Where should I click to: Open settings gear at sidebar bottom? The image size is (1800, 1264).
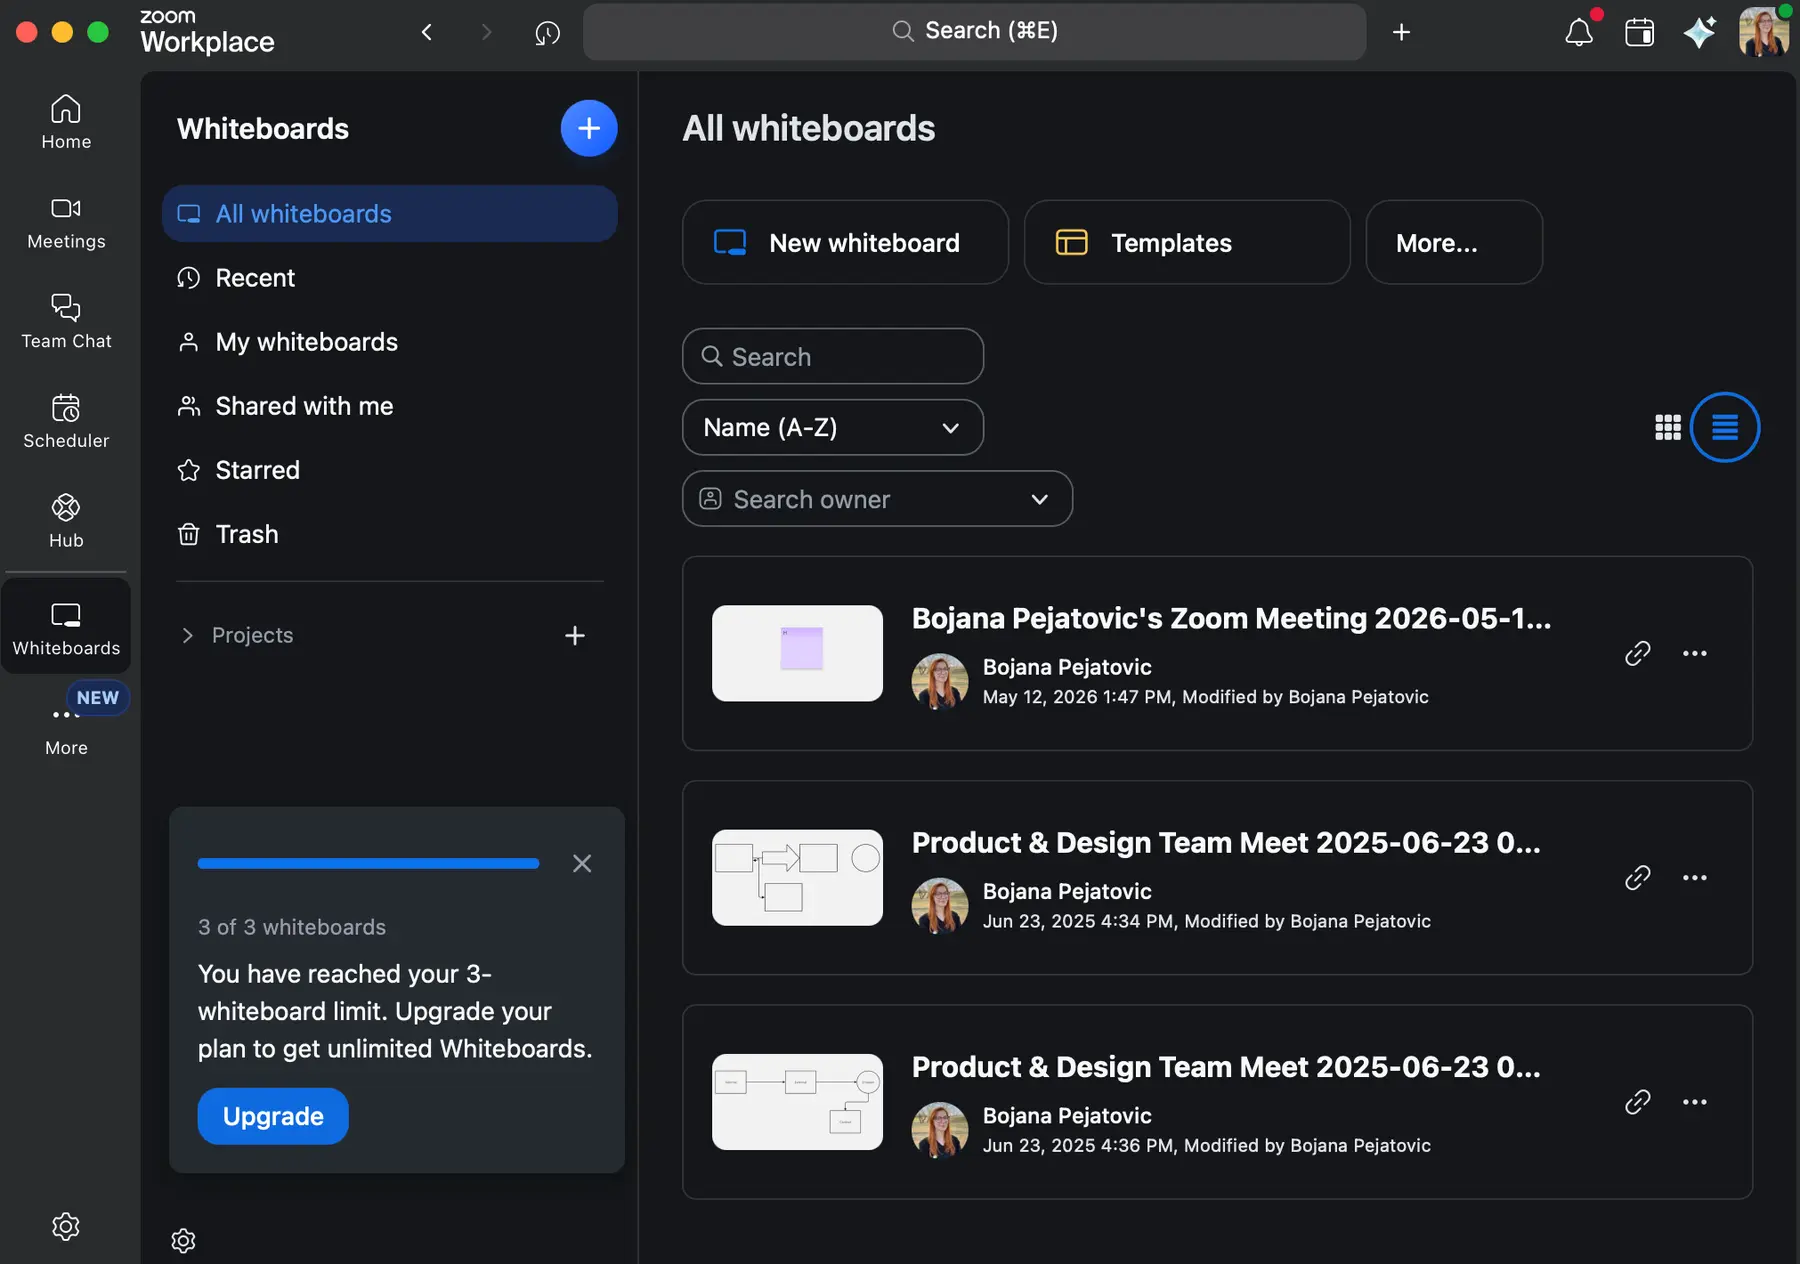click(x=66, y=1226)
